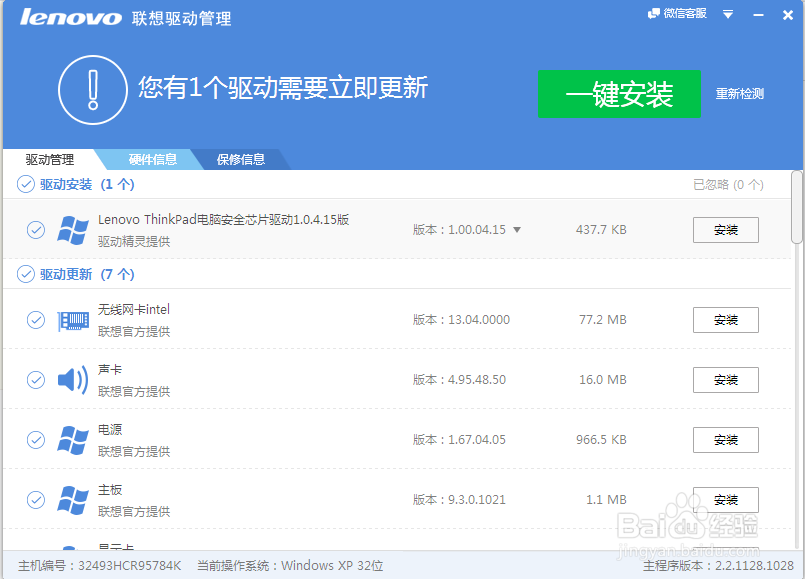This screenshot has height=579, width=805.
Task: Click version text 4.95.48.50
Action: 476,380
